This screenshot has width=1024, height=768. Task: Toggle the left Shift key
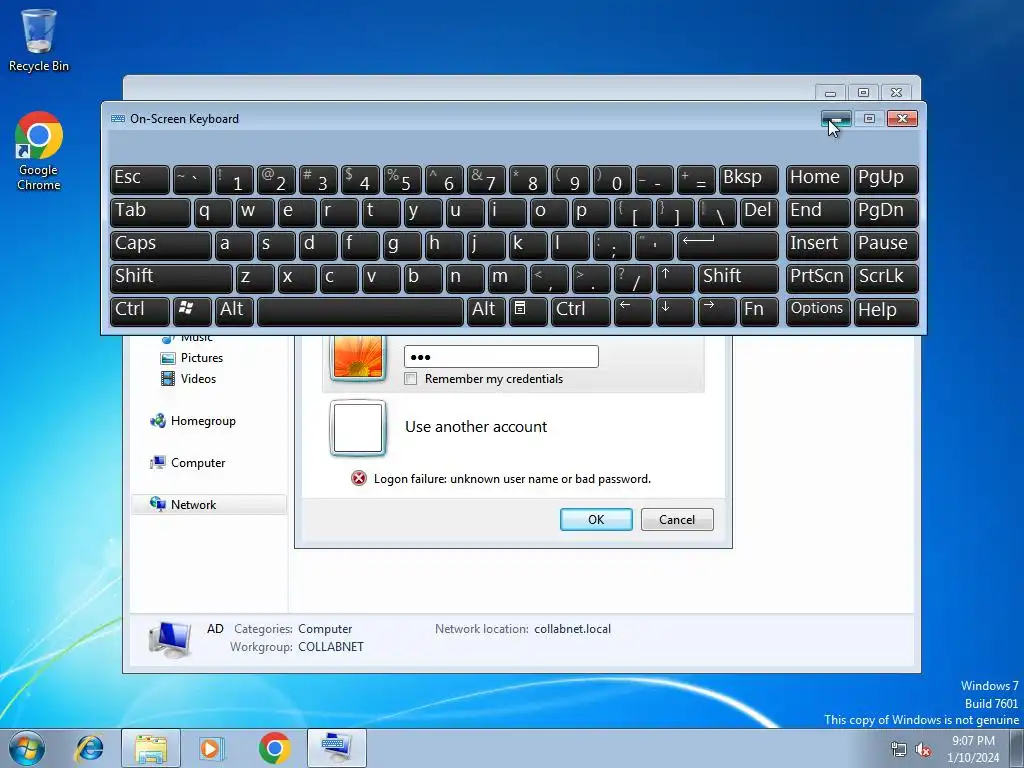click(171, 279)
